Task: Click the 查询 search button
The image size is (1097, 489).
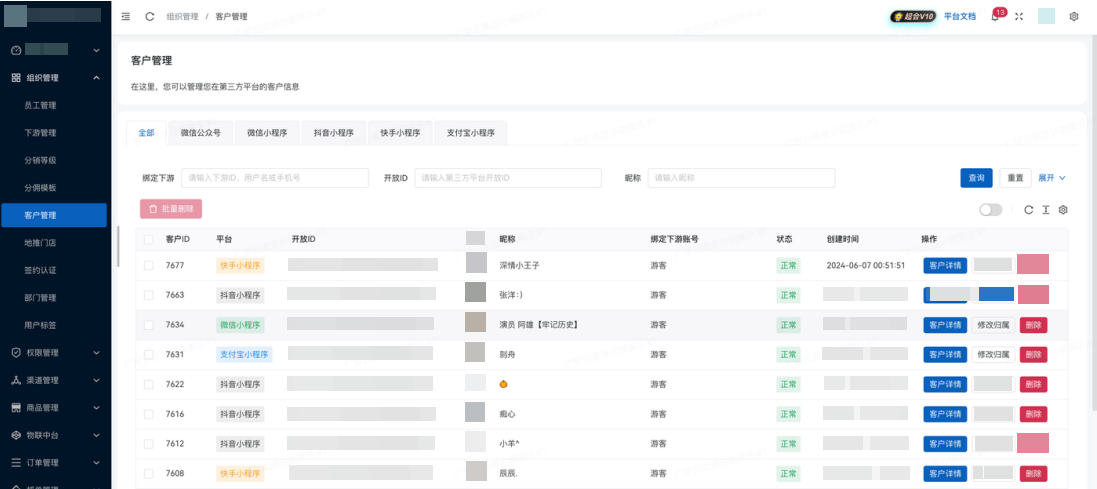Action: [x=976, y=178]
